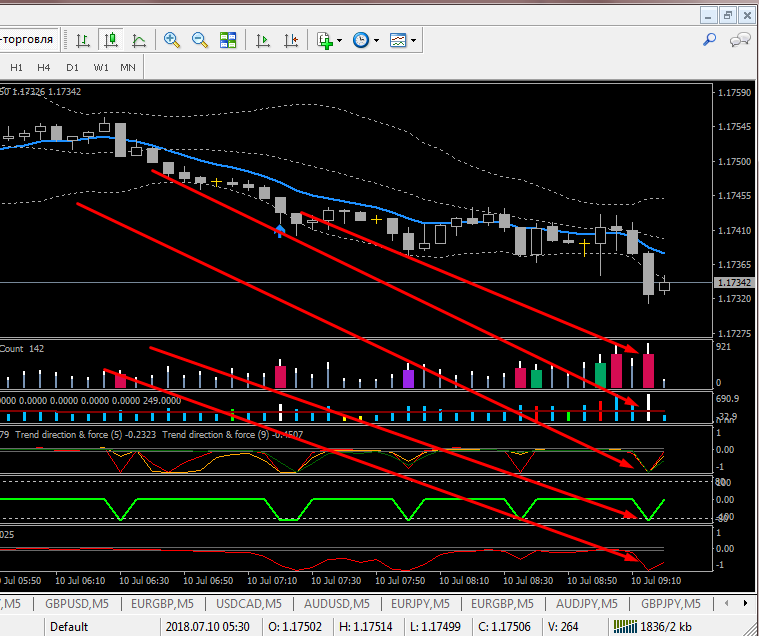Click the Trend direction & force (5) label
Image resolution: width=759 pixels, height=636 pixels.
coord(86,435)
